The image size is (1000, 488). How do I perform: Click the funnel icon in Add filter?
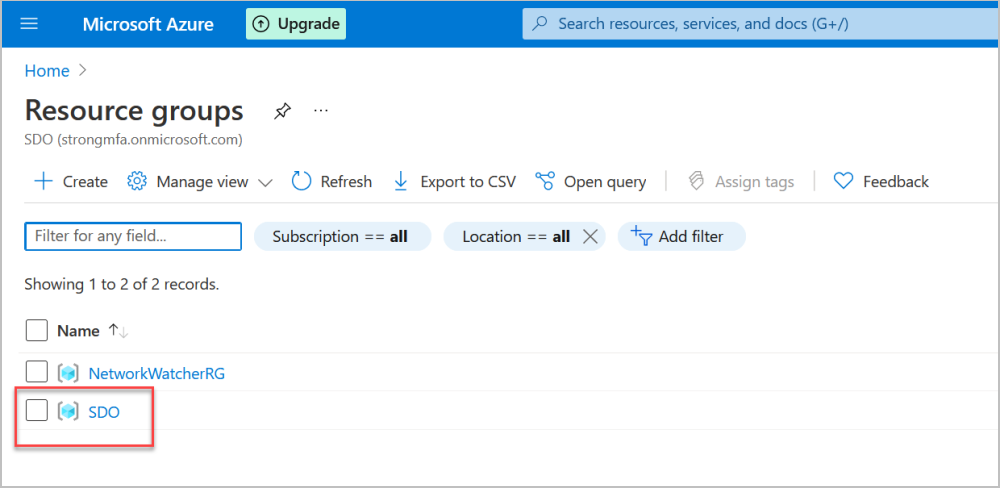pos(642,236)
